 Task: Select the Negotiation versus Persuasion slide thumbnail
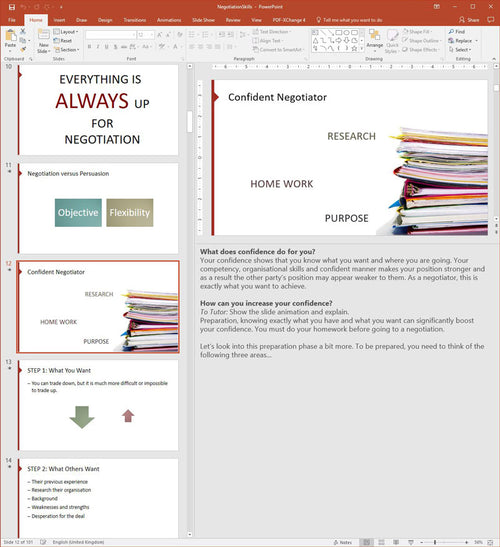coord(98,208)
